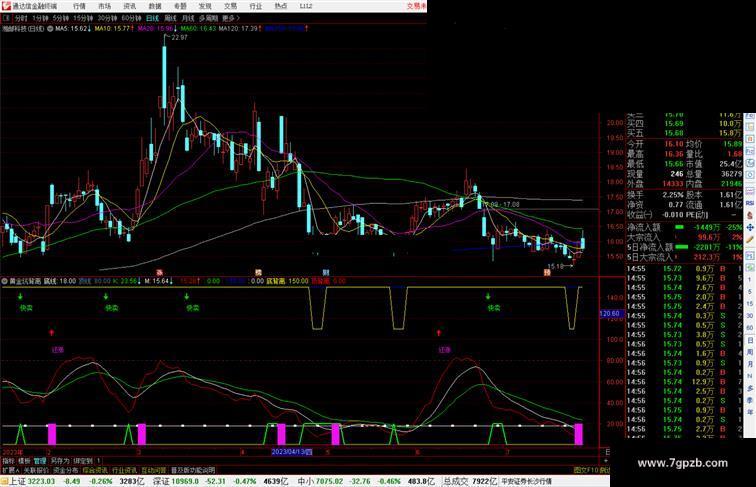Switch chart to 5分钟 period
The image size is (756, 487).
tap(61, 18)
